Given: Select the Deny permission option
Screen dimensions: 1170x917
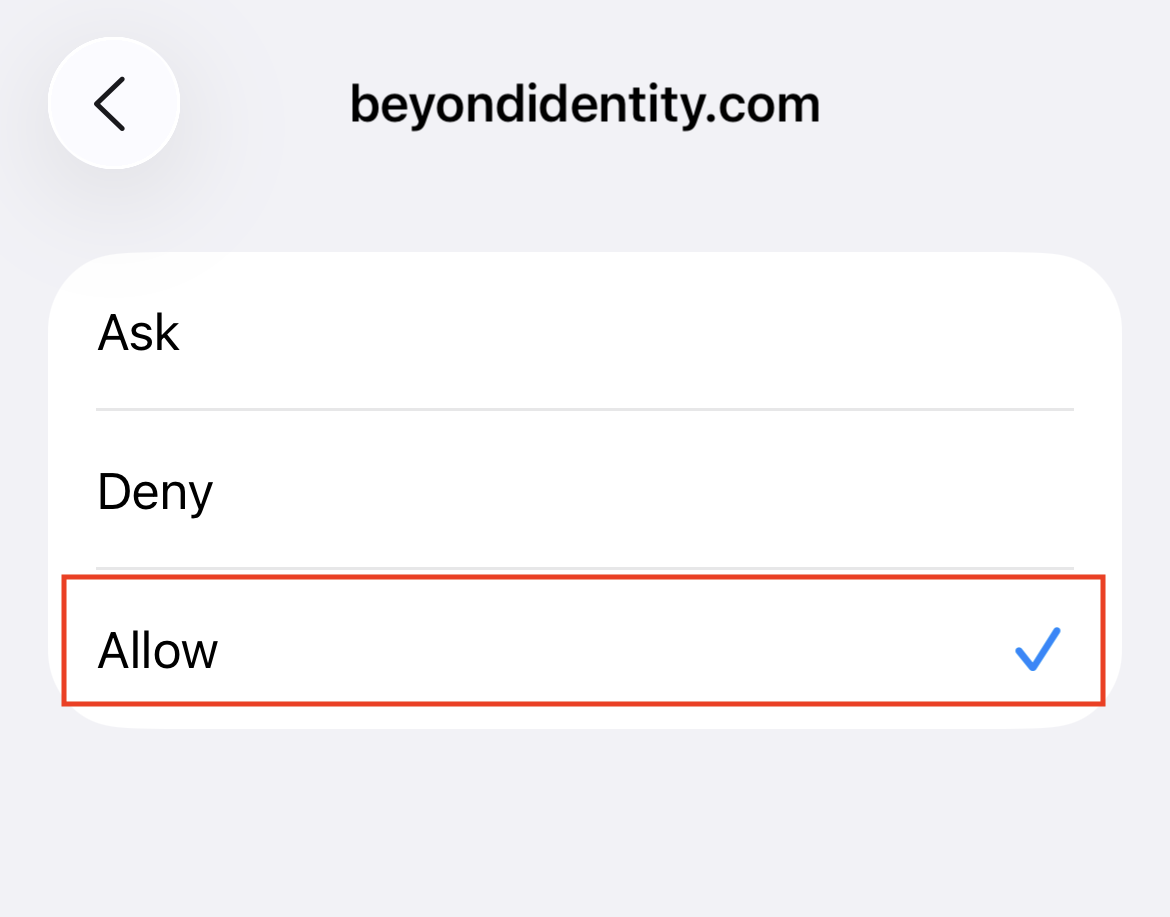Looking at the screenshot, I should pos(585,491).
